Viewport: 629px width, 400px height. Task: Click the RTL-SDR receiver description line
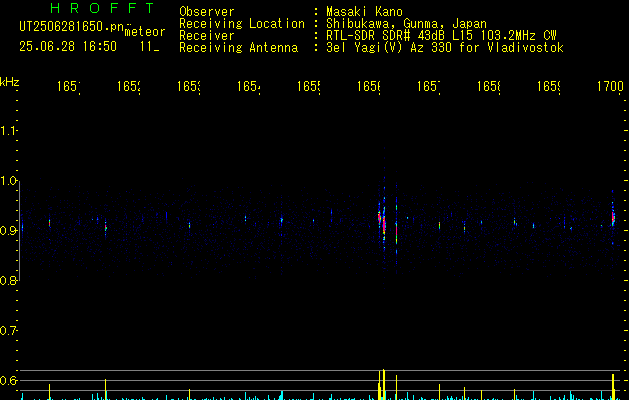click(441, 36)
